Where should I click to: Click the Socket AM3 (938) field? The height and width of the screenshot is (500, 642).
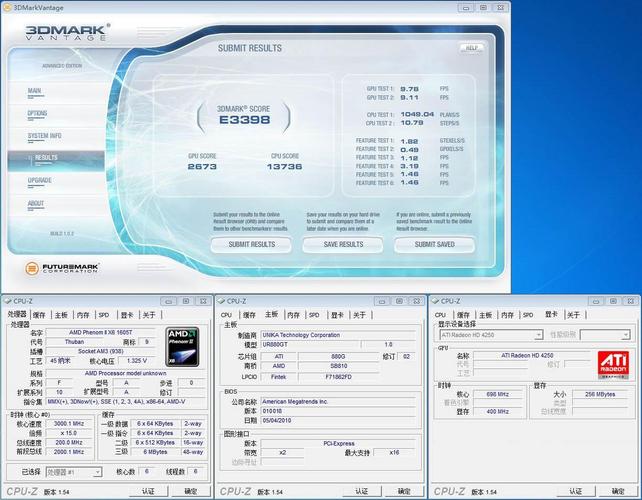(x=100, y=351)
